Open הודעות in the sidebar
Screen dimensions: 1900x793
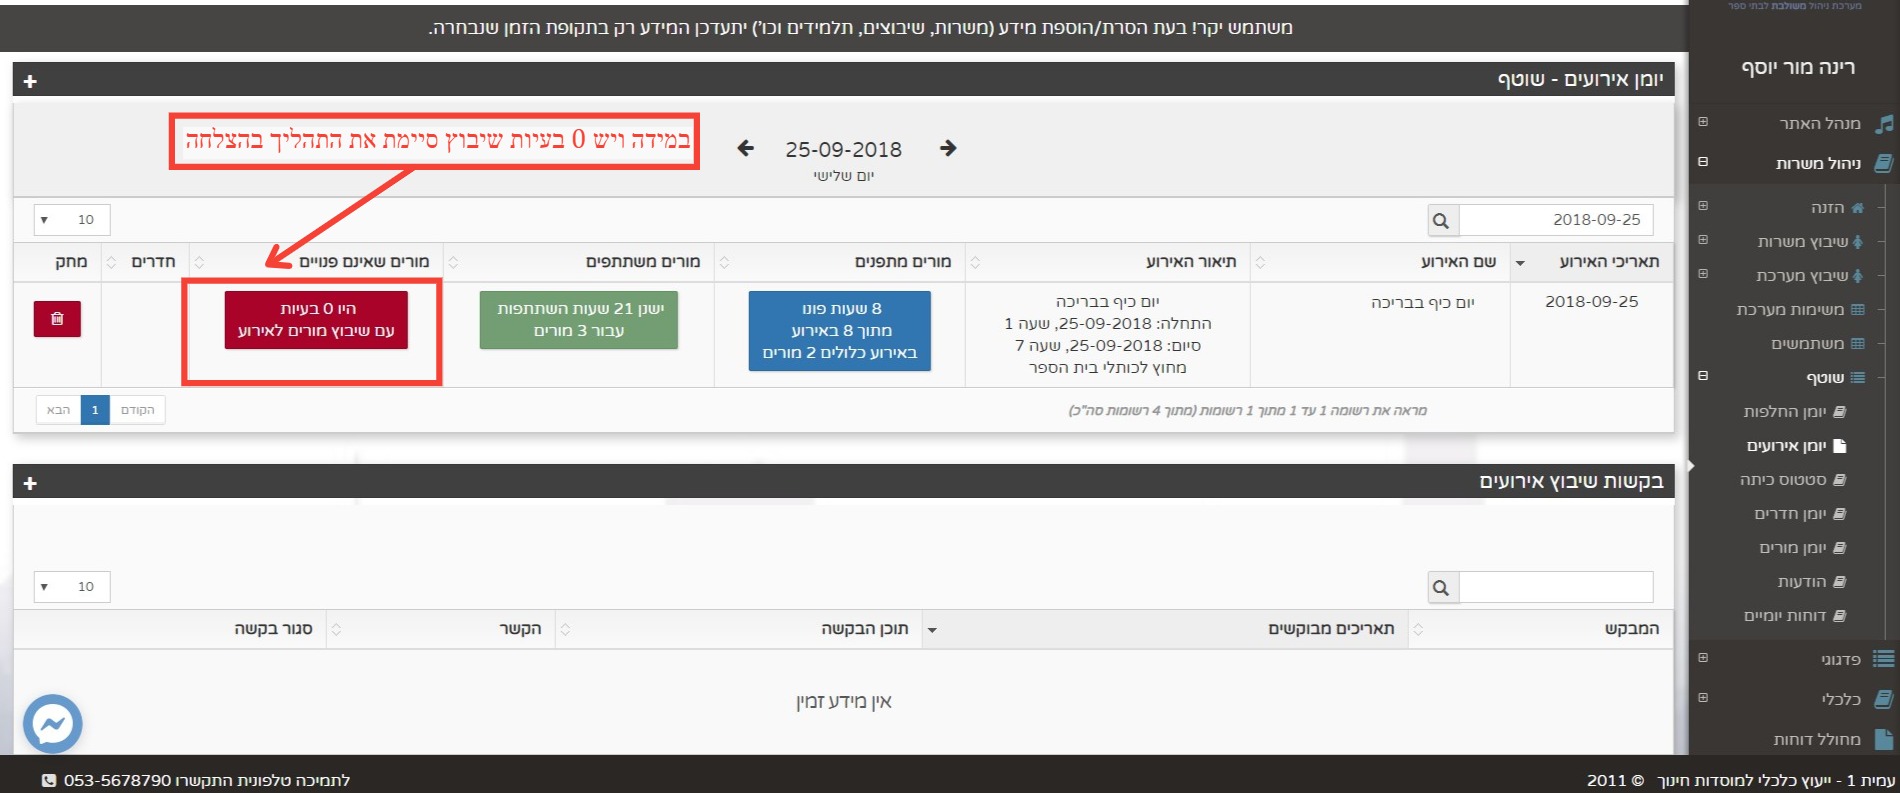click(1802, 582)
